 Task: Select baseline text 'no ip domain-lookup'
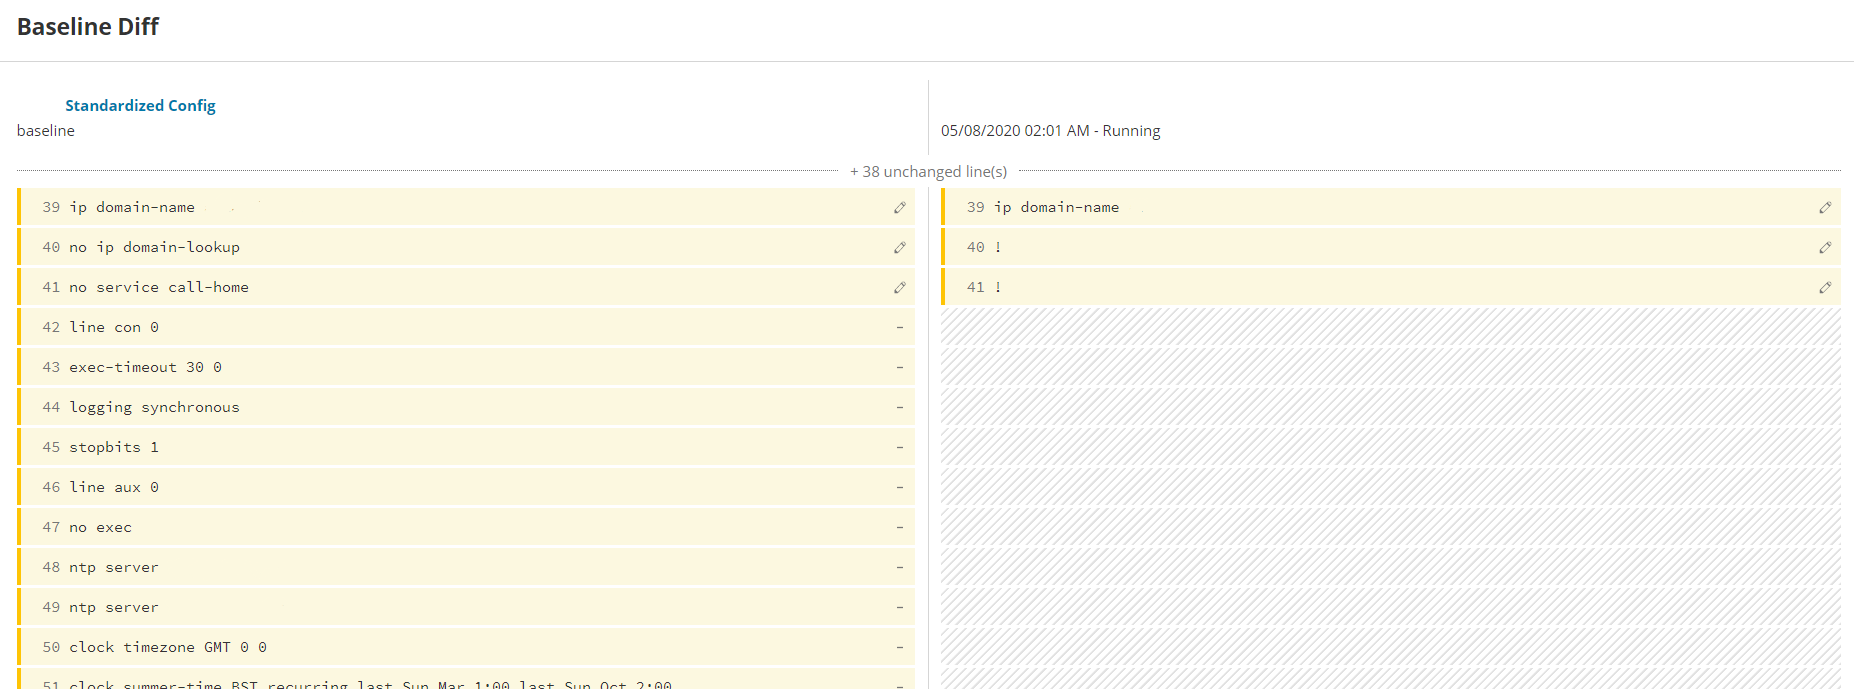155,247
